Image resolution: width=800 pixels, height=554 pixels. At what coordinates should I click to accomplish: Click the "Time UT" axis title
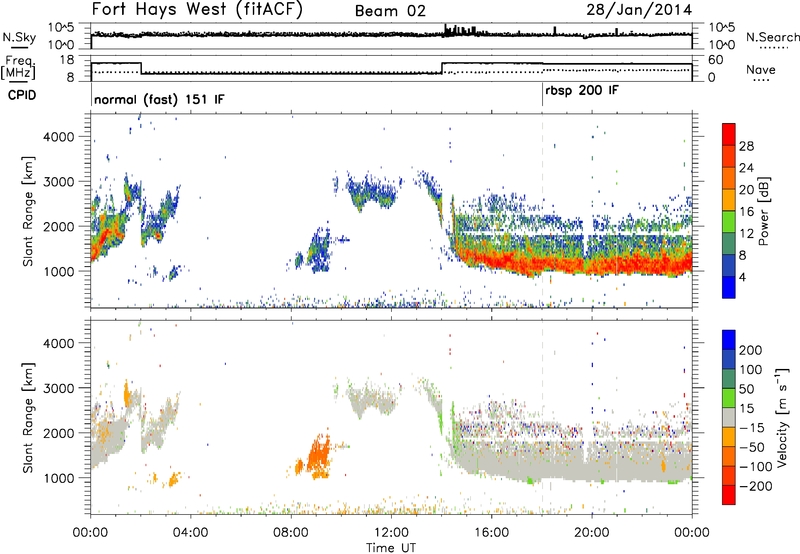point(391,547)
